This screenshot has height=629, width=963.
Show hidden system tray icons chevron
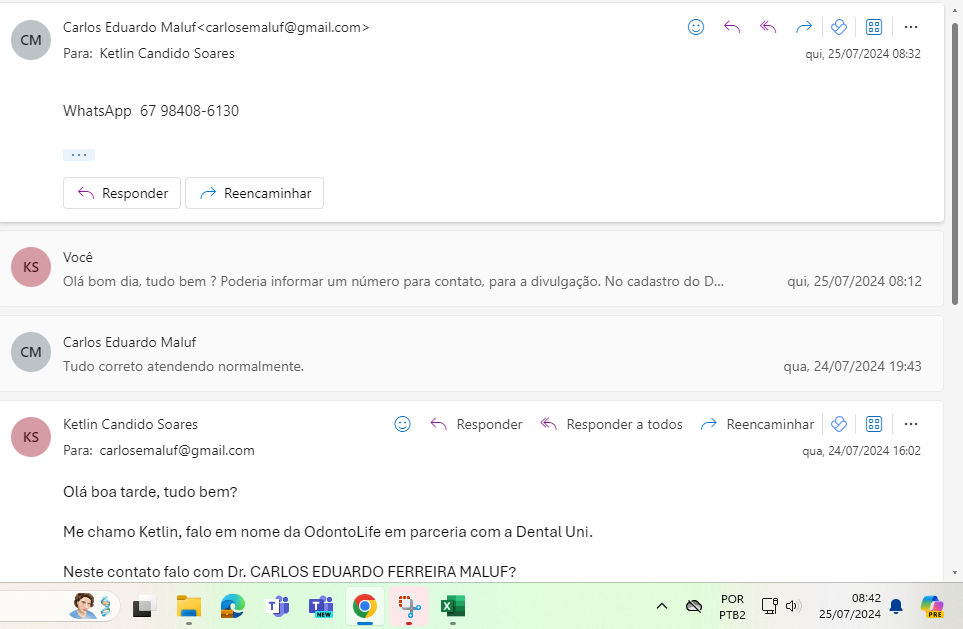(661, 606)
